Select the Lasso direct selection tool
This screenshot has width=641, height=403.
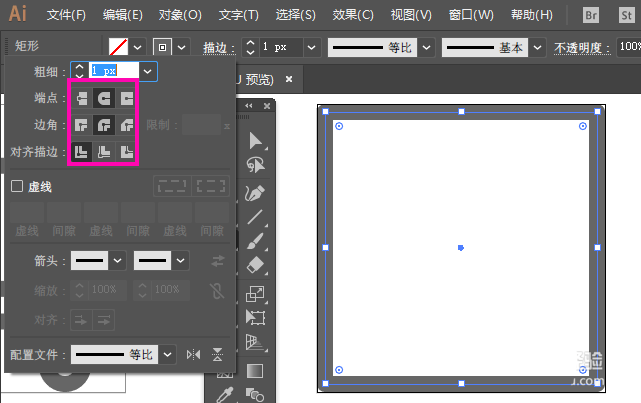[256, 165]
